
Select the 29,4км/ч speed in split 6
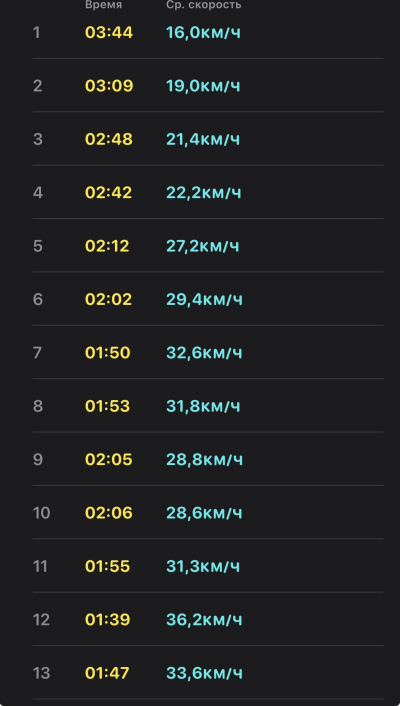coord(205,299)
